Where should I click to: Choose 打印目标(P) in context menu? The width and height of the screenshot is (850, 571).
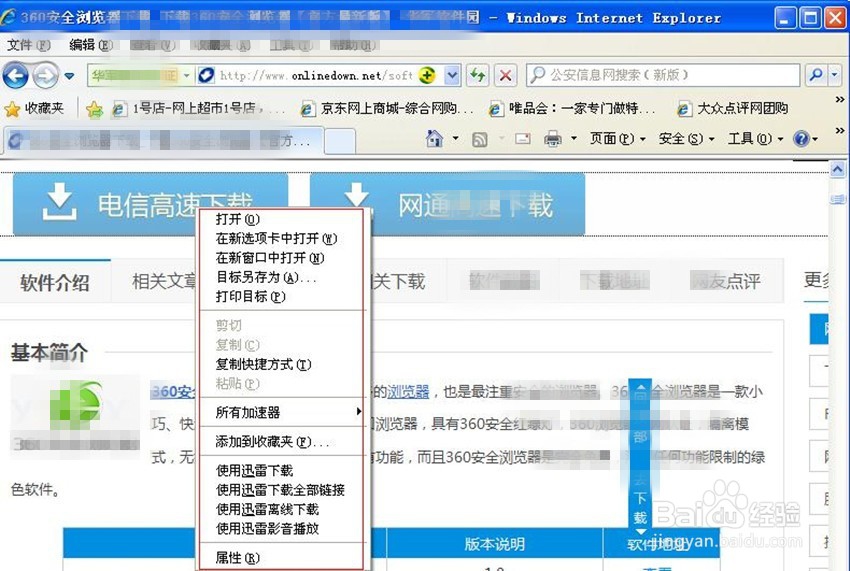[281, 297]
